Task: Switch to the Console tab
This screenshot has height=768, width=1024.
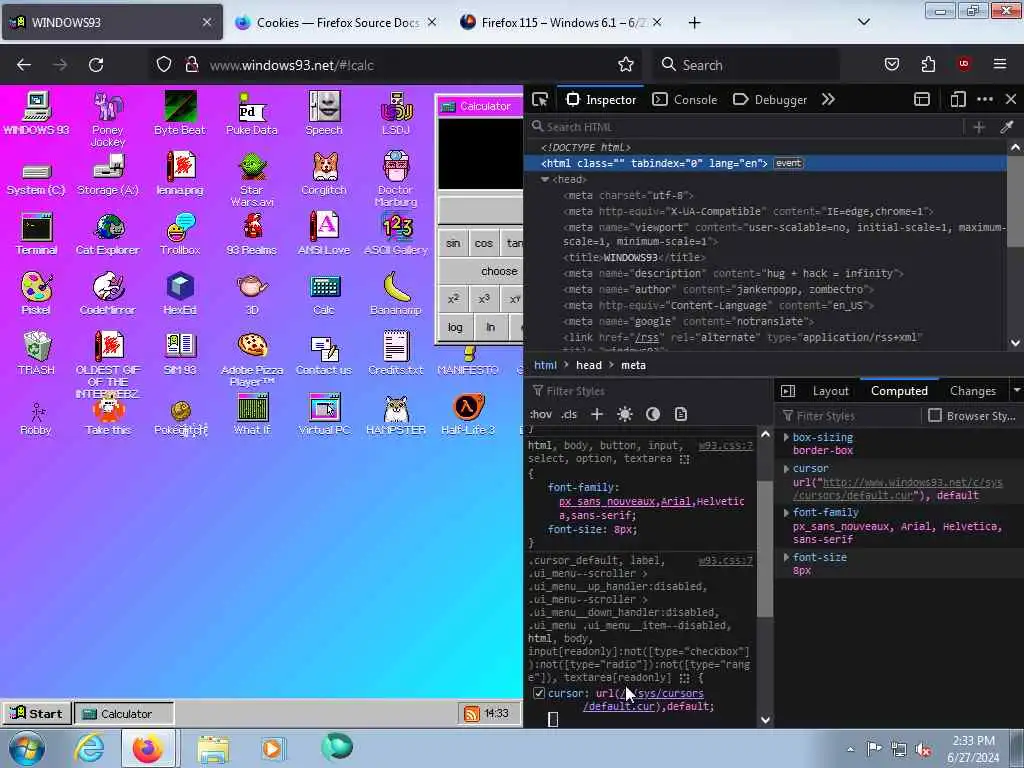Action: coord(685,99)
